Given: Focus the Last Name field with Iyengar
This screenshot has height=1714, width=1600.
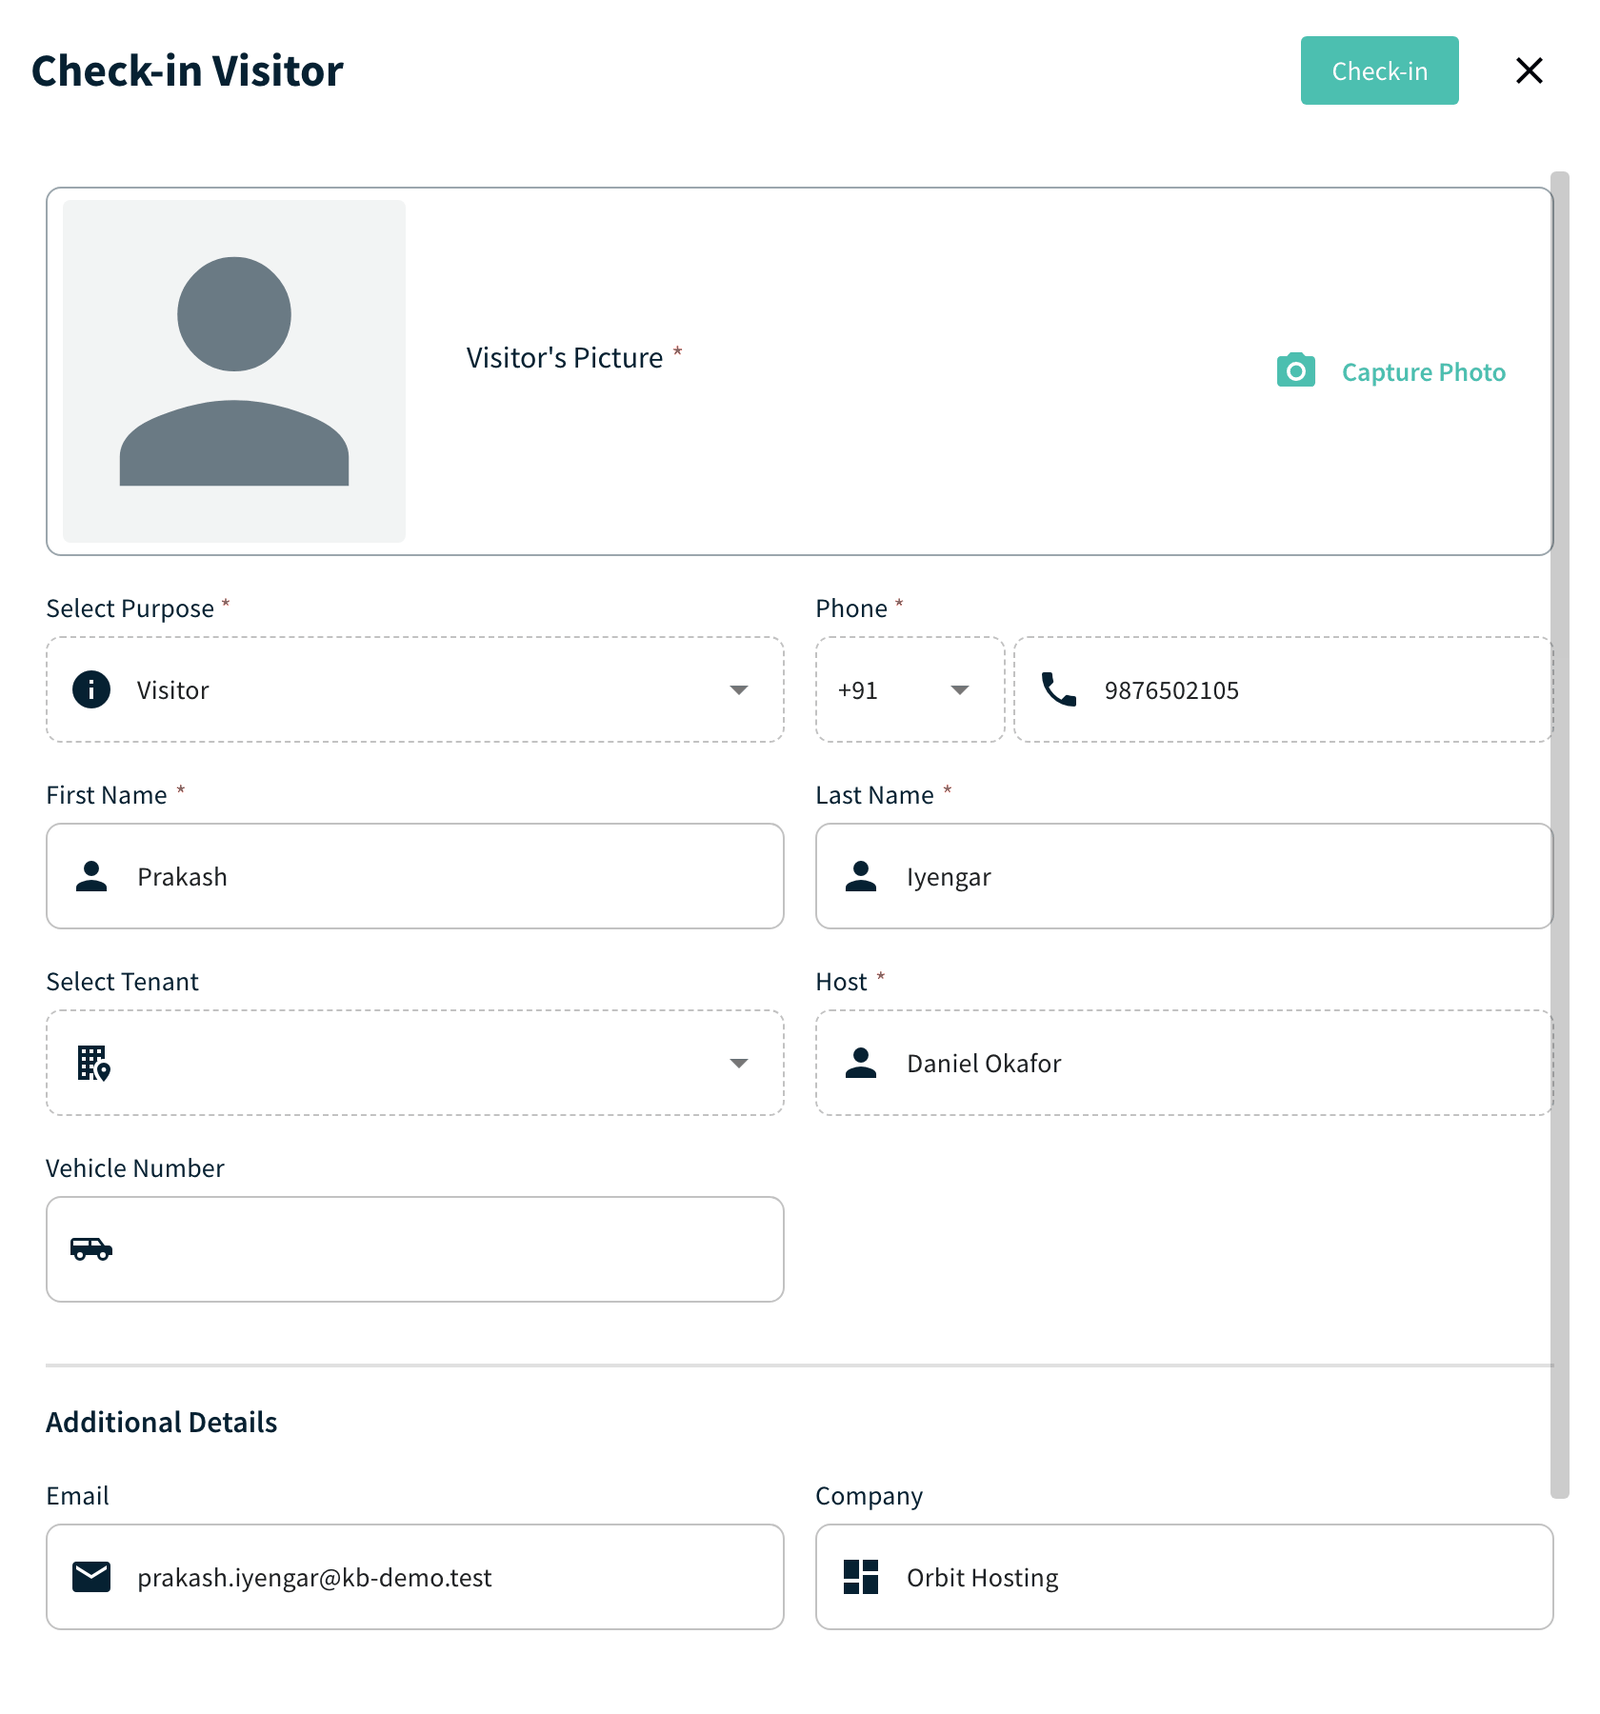Looking at the screenshot, I should 1184,876.
